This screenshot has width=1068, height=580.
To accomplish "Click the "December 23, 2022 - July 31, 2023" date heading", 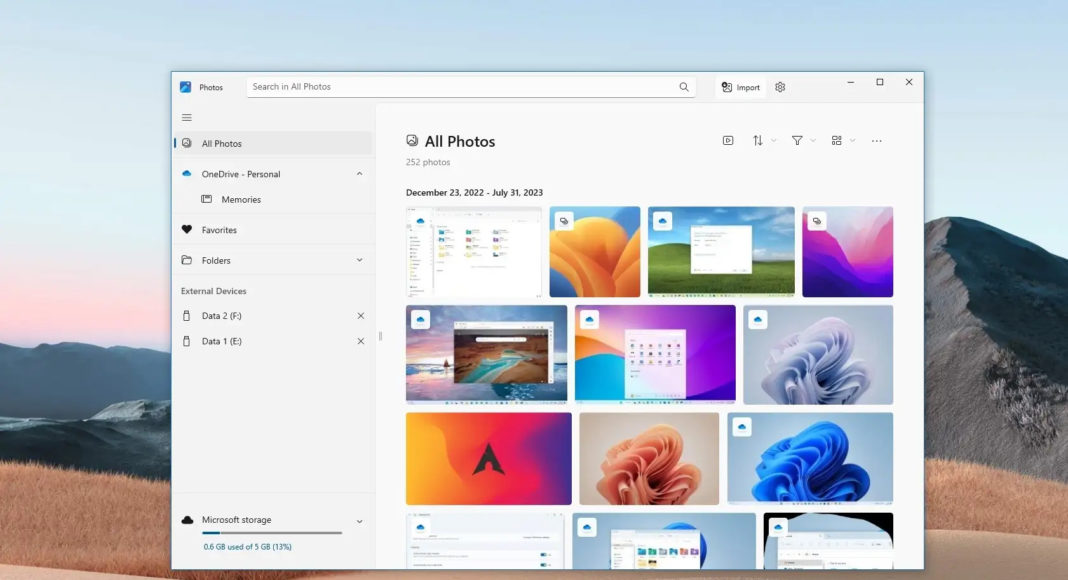I will coord(474,193).
